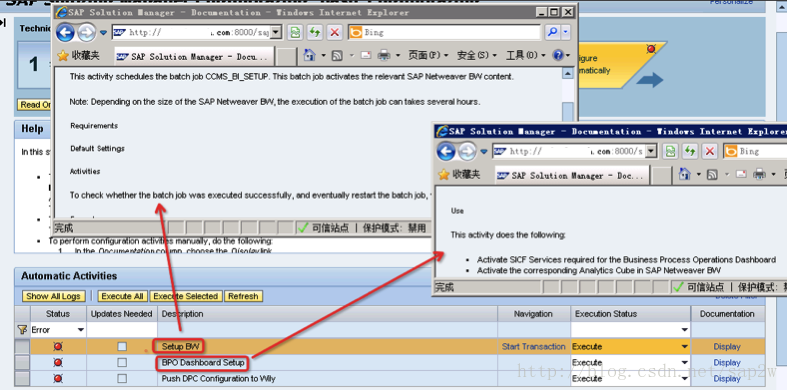
Task: Open address bar dropdown in second IE window
Action: 651,151
